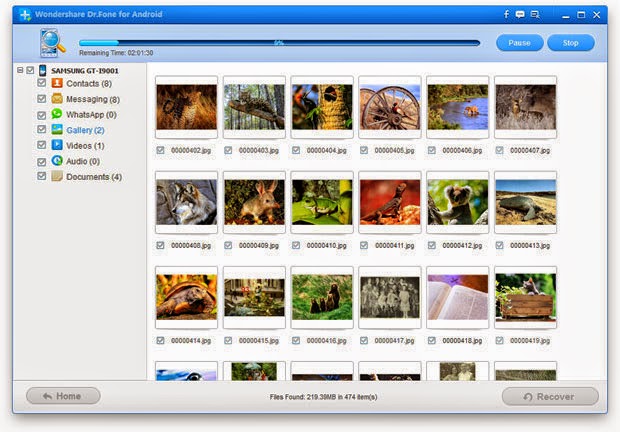Uncheck the 00000415.jpg checkbox

pos(228,340)
